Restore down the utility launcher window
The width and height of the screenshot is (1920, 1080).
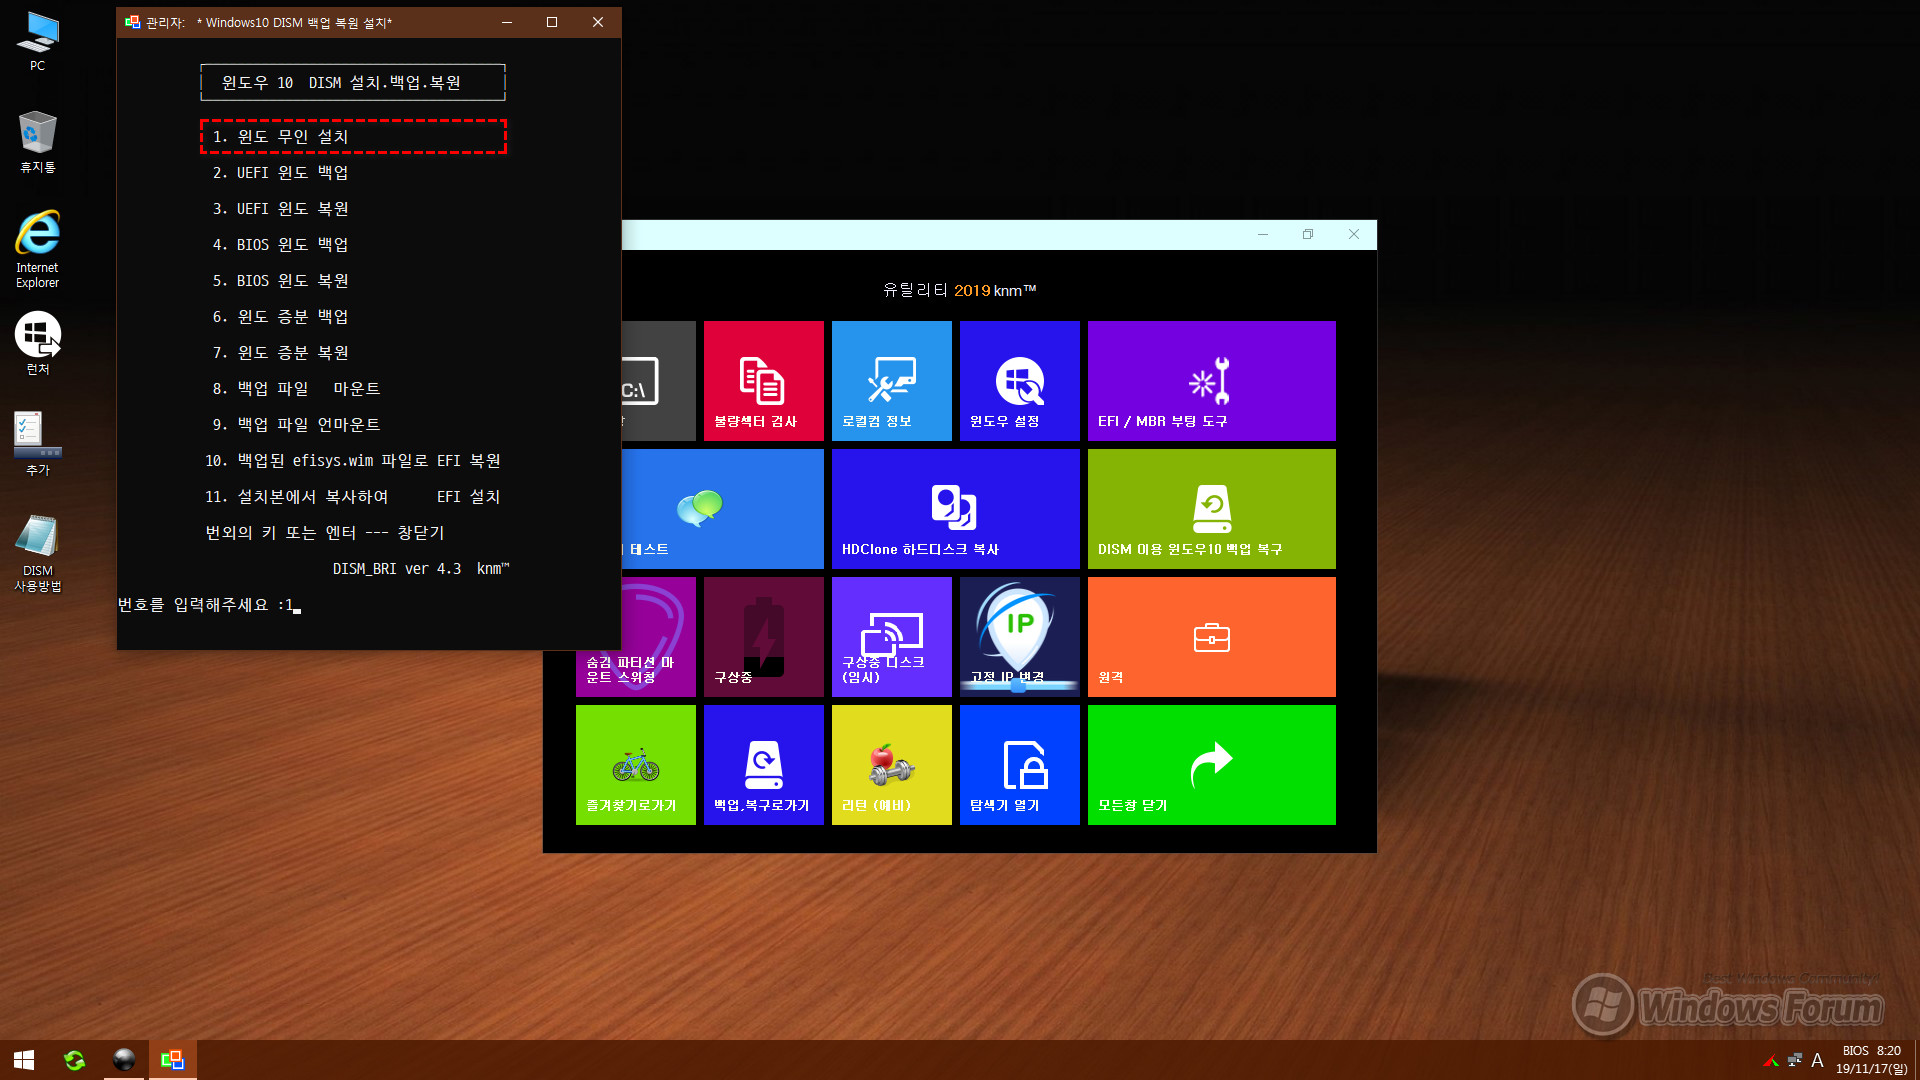(x=1307, y=234)
